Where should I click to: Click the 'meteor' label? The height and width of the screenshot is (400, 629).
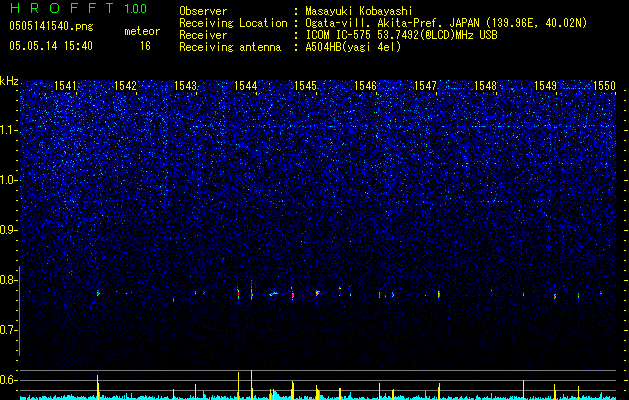coord(142,31)
